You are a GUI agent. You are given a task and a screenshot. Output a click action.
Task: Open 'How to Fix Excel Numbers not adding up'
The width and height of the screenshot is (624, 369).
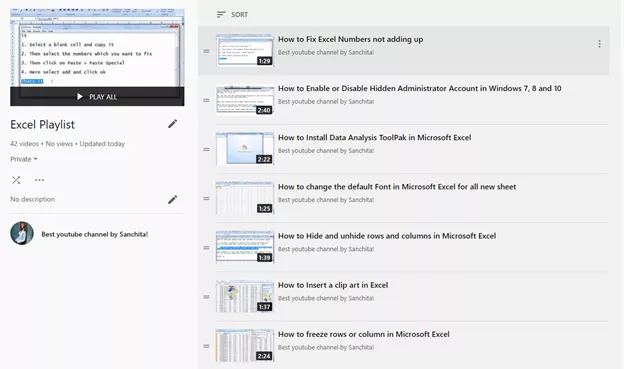click(x=350, y=39)
